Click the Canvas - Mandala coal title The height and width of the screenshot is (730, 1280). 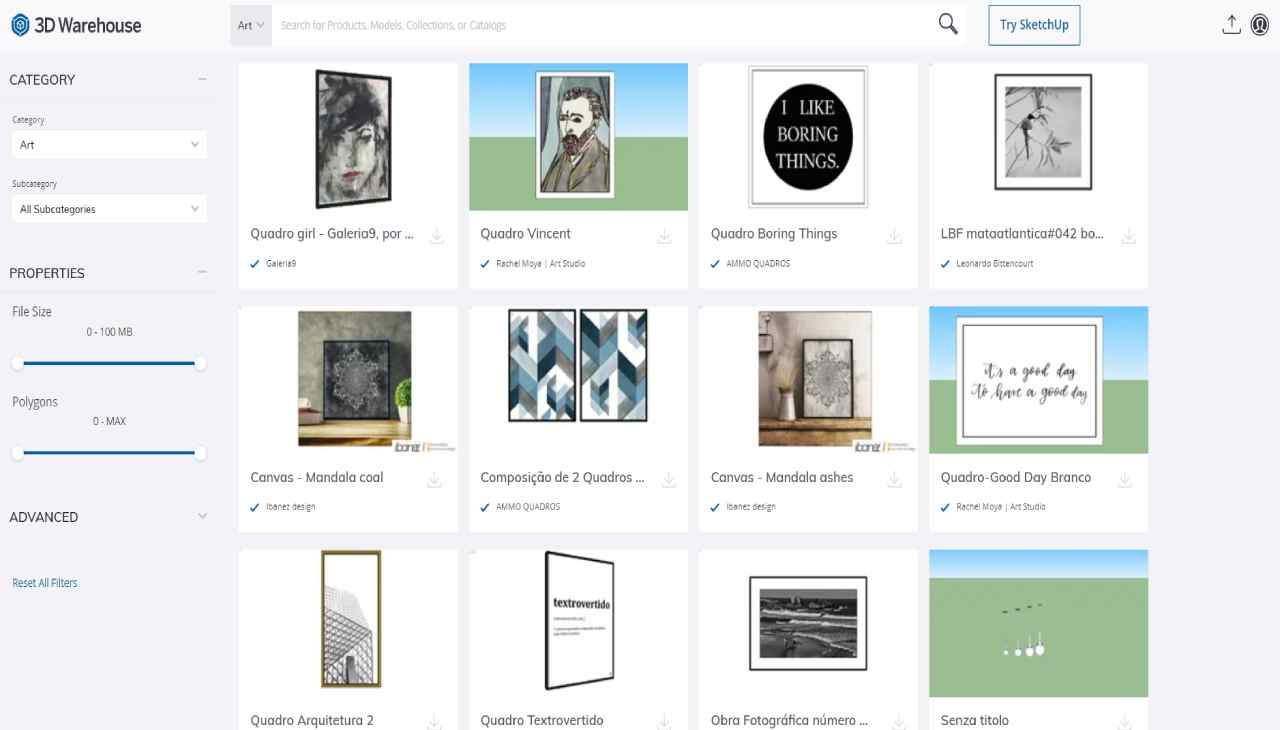(x=317, y=478)
